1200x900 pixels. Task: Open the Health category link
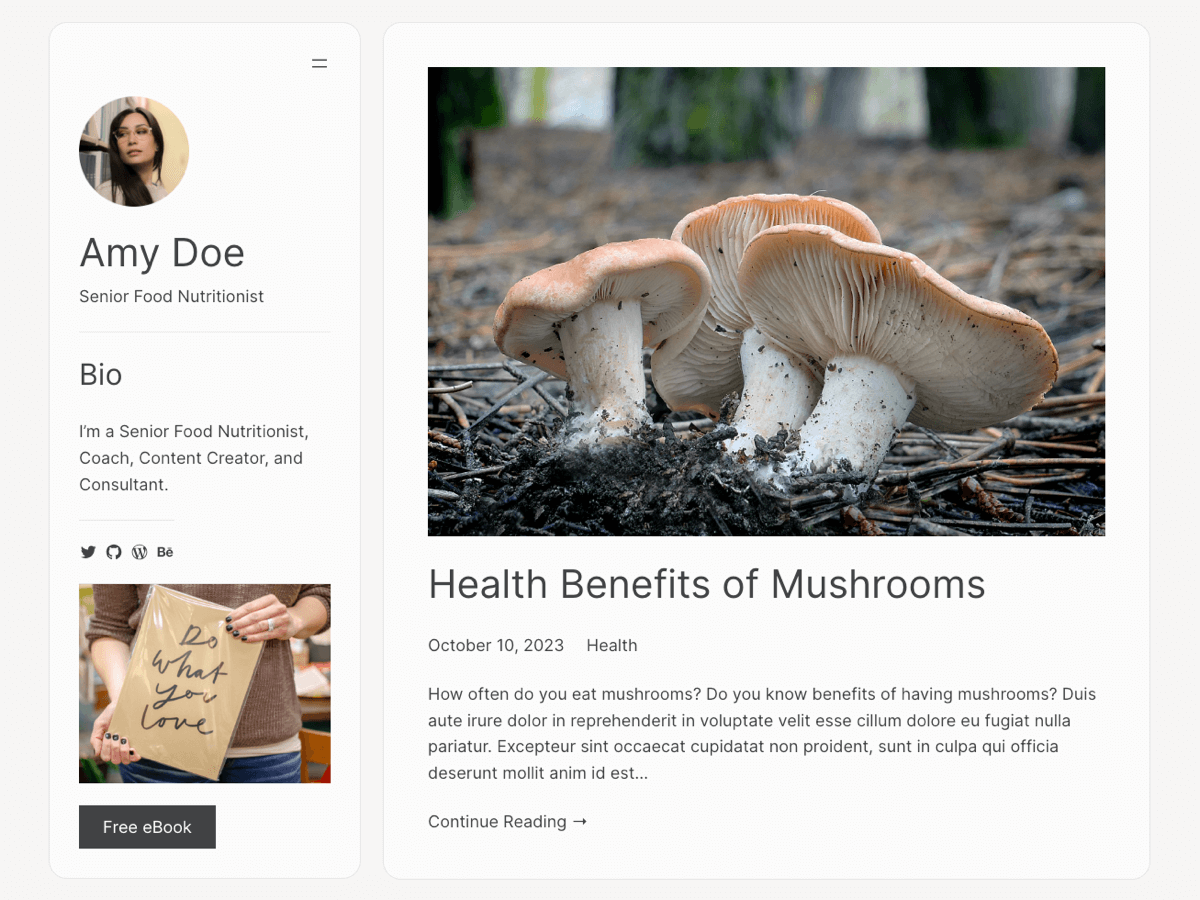(612, 645)
